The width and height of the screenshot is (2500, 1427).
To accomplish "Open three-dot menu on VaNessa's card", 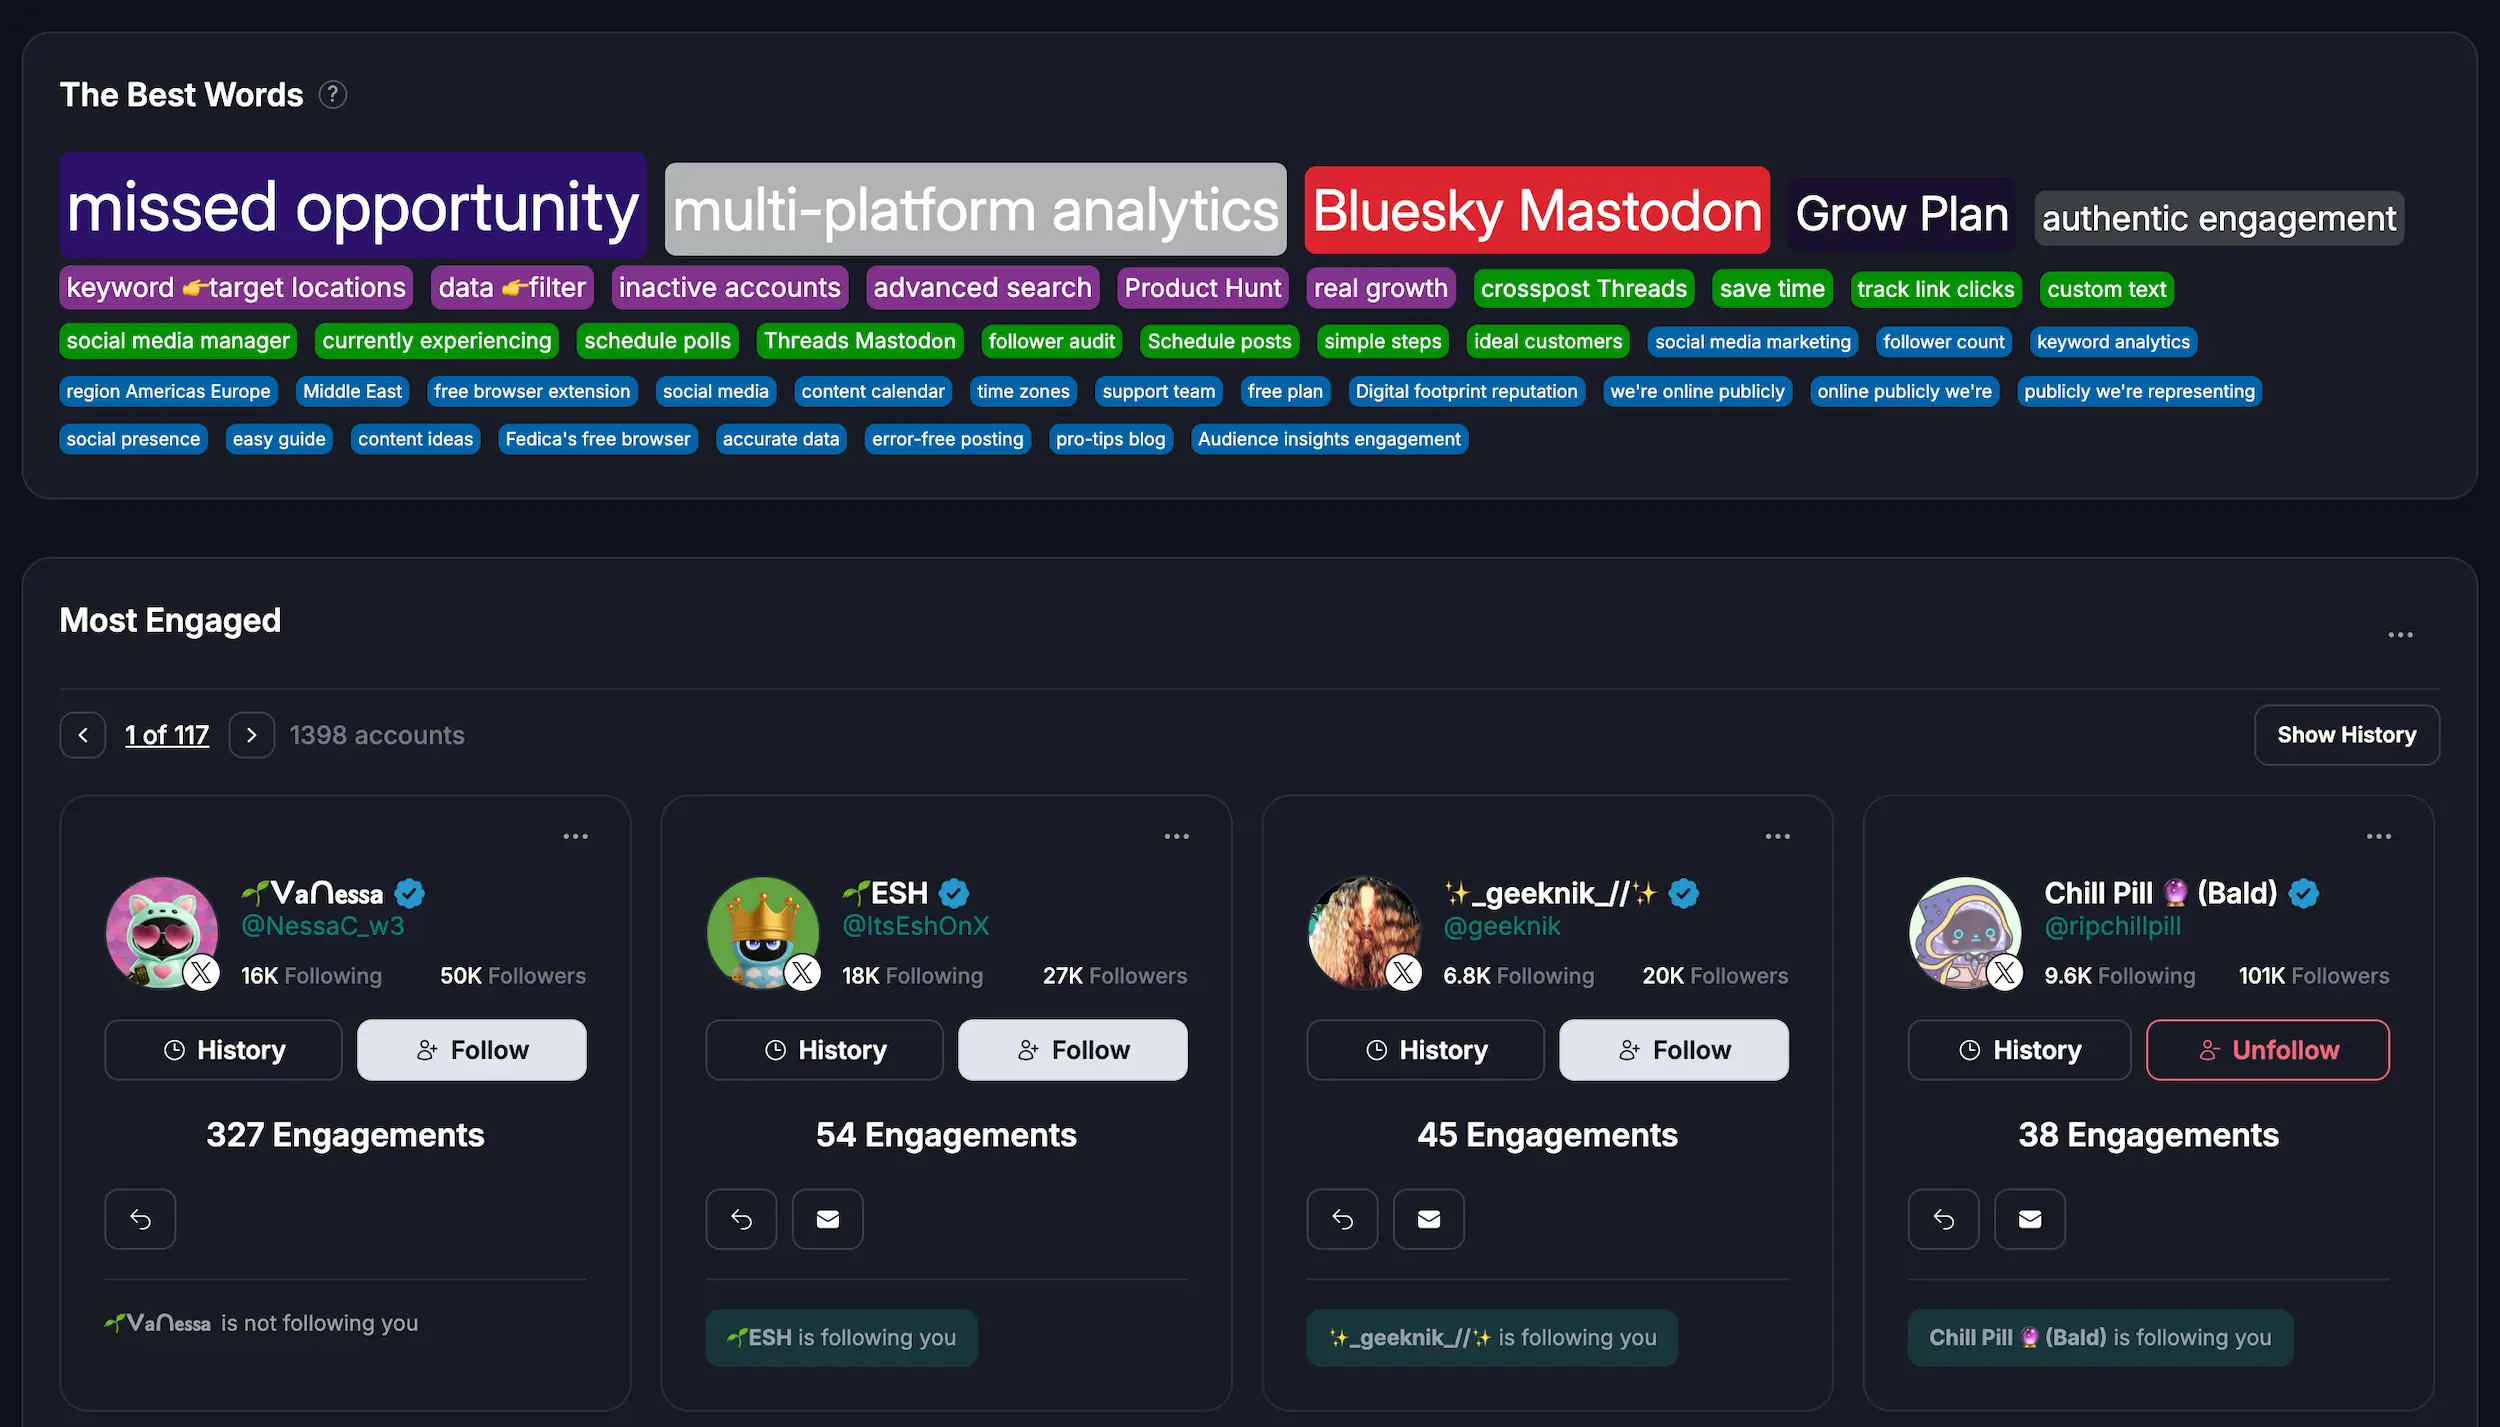I will coord(575,836).
